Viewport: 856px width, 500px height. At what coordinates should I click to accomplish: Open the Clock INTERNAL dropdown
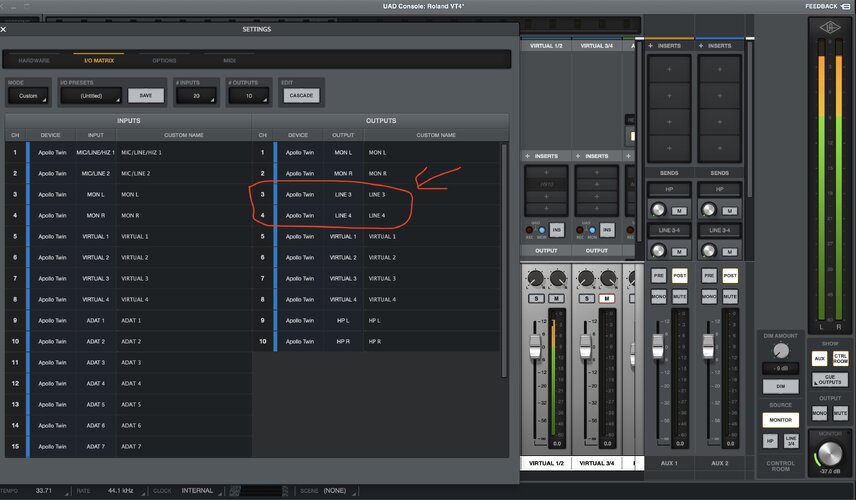tap(200, 491)
